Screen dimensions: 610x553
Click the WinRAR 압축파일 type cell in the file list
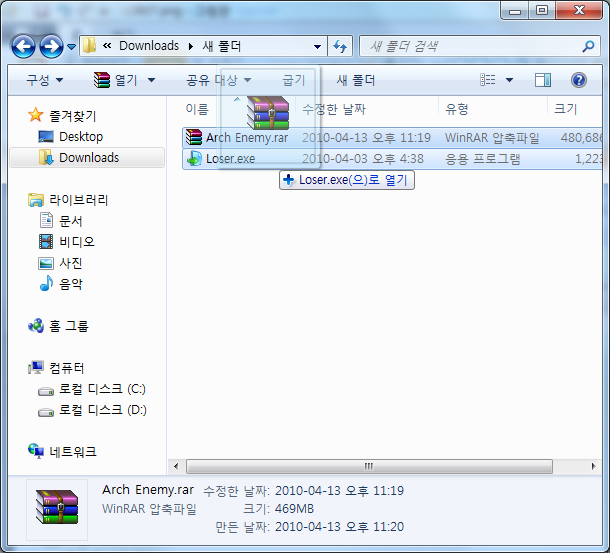(492, 138)
